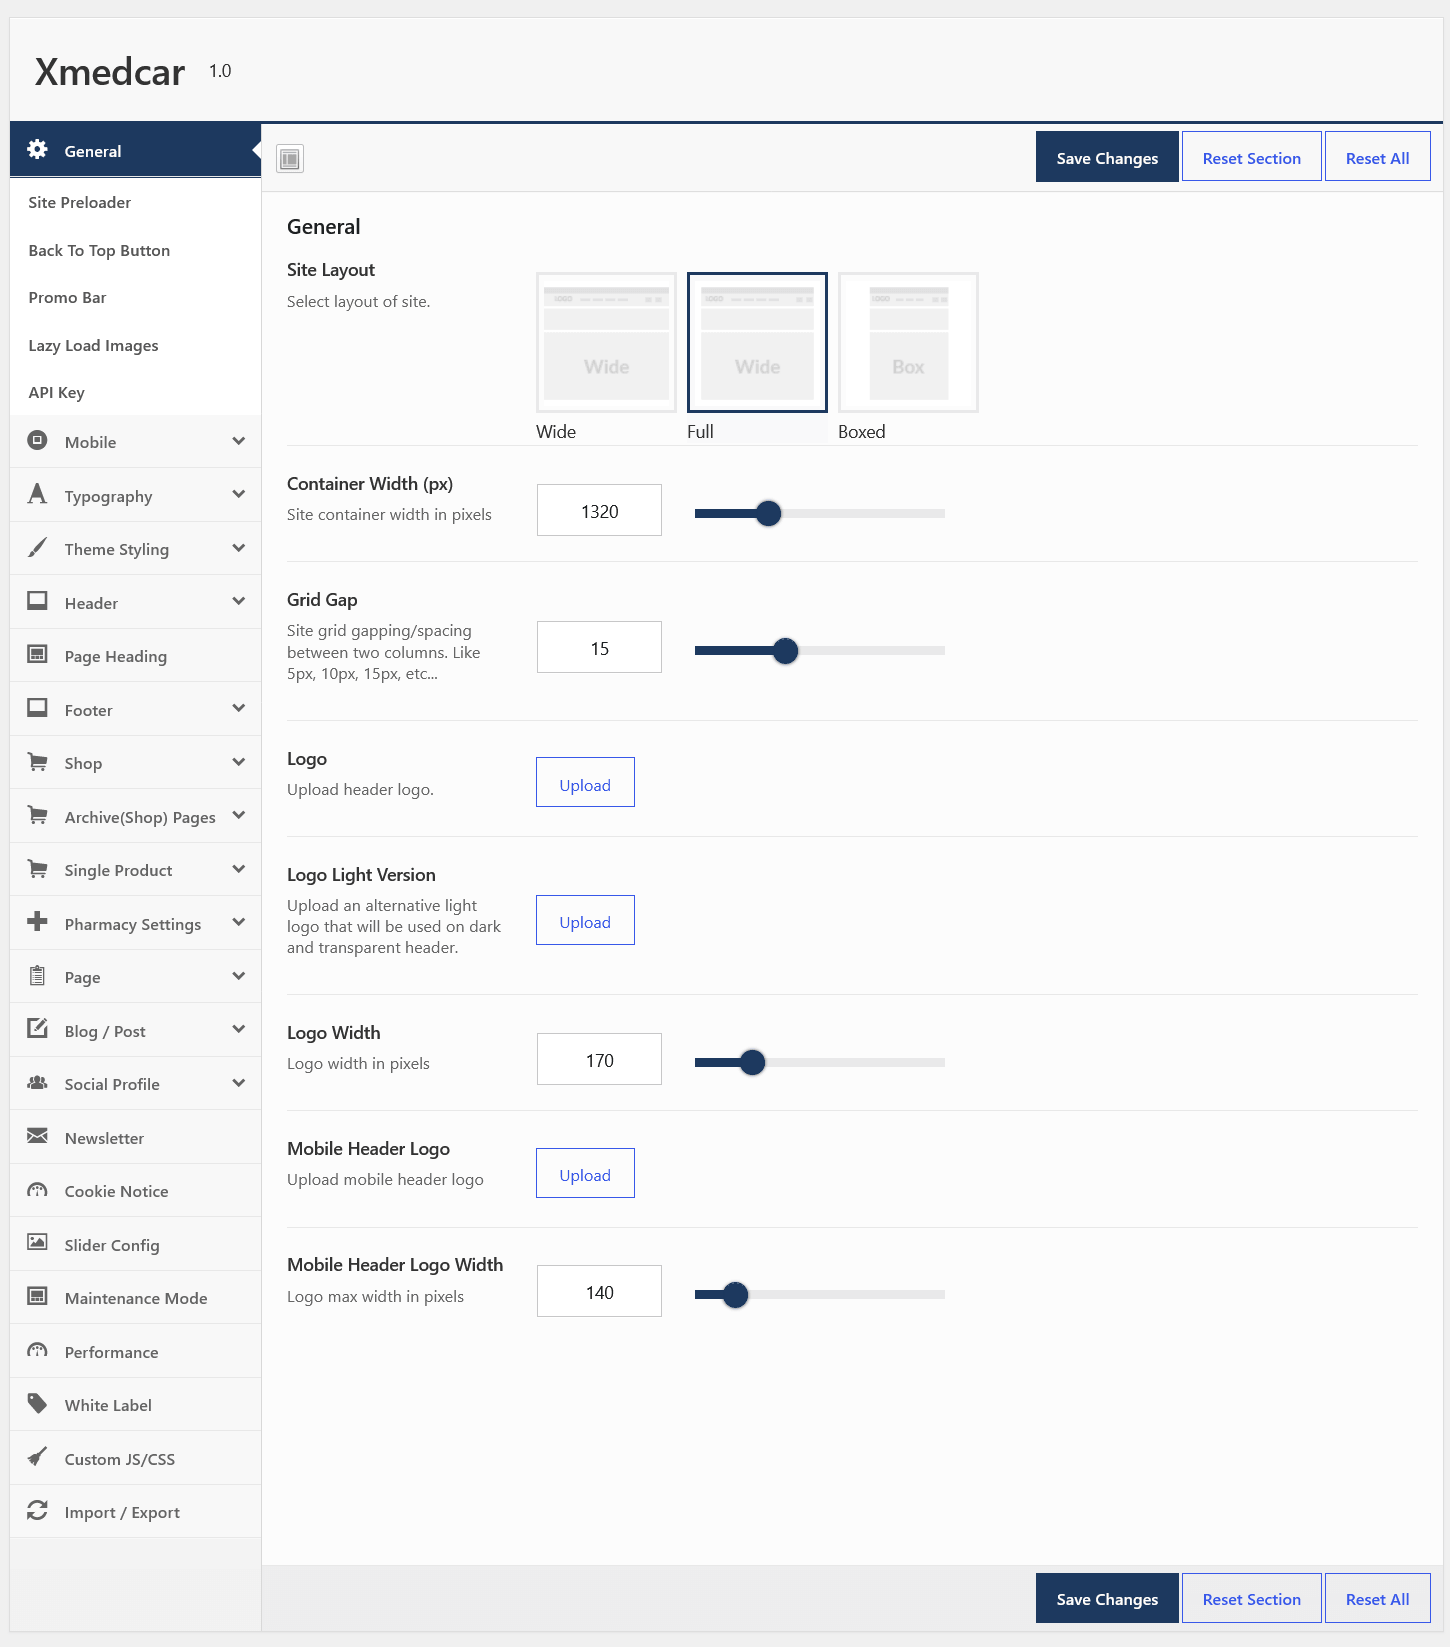Expand the Theme Styling chevron
1450x1647 pixels.
[238, 548]
